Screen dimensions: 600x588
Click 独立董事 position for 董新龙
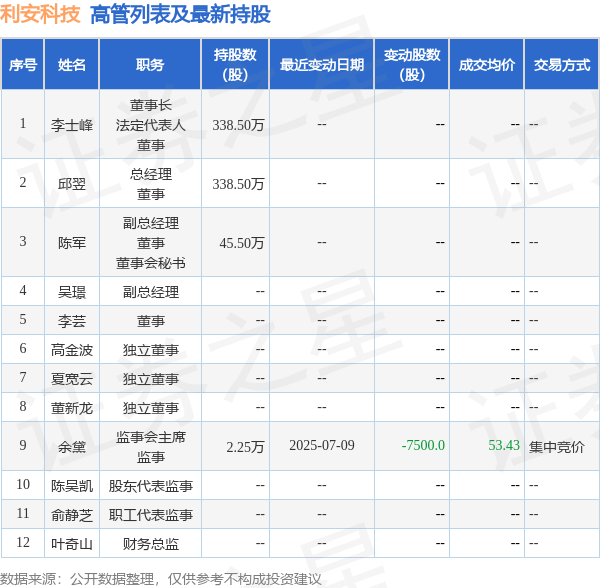coord(150,408)
